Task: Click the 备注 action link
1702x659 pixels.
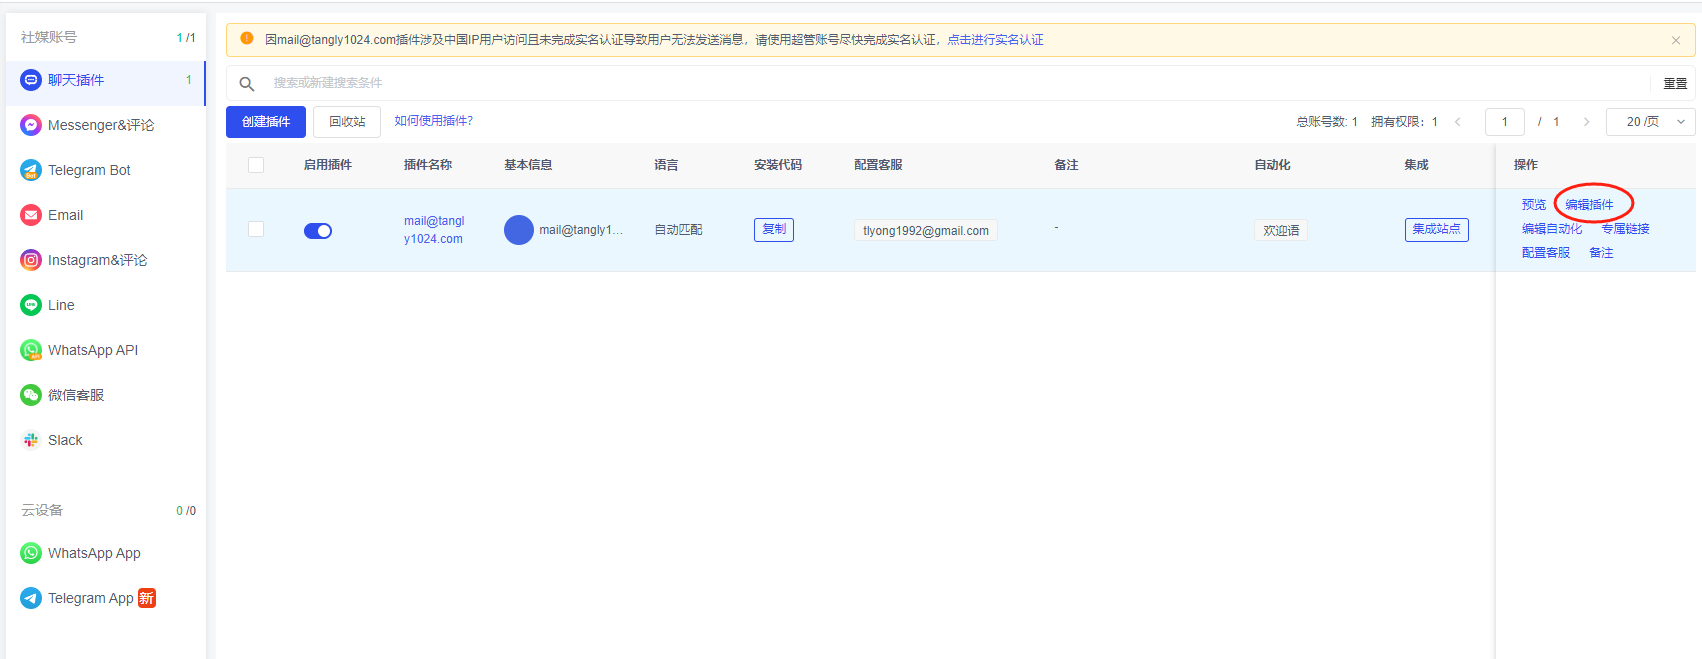Action: coord(1601,253)
